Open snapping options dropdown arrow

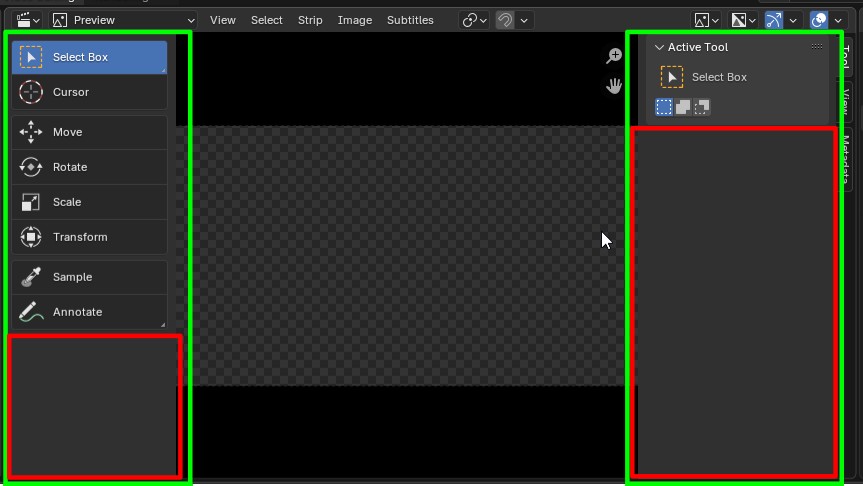click(x=524, y=20)
